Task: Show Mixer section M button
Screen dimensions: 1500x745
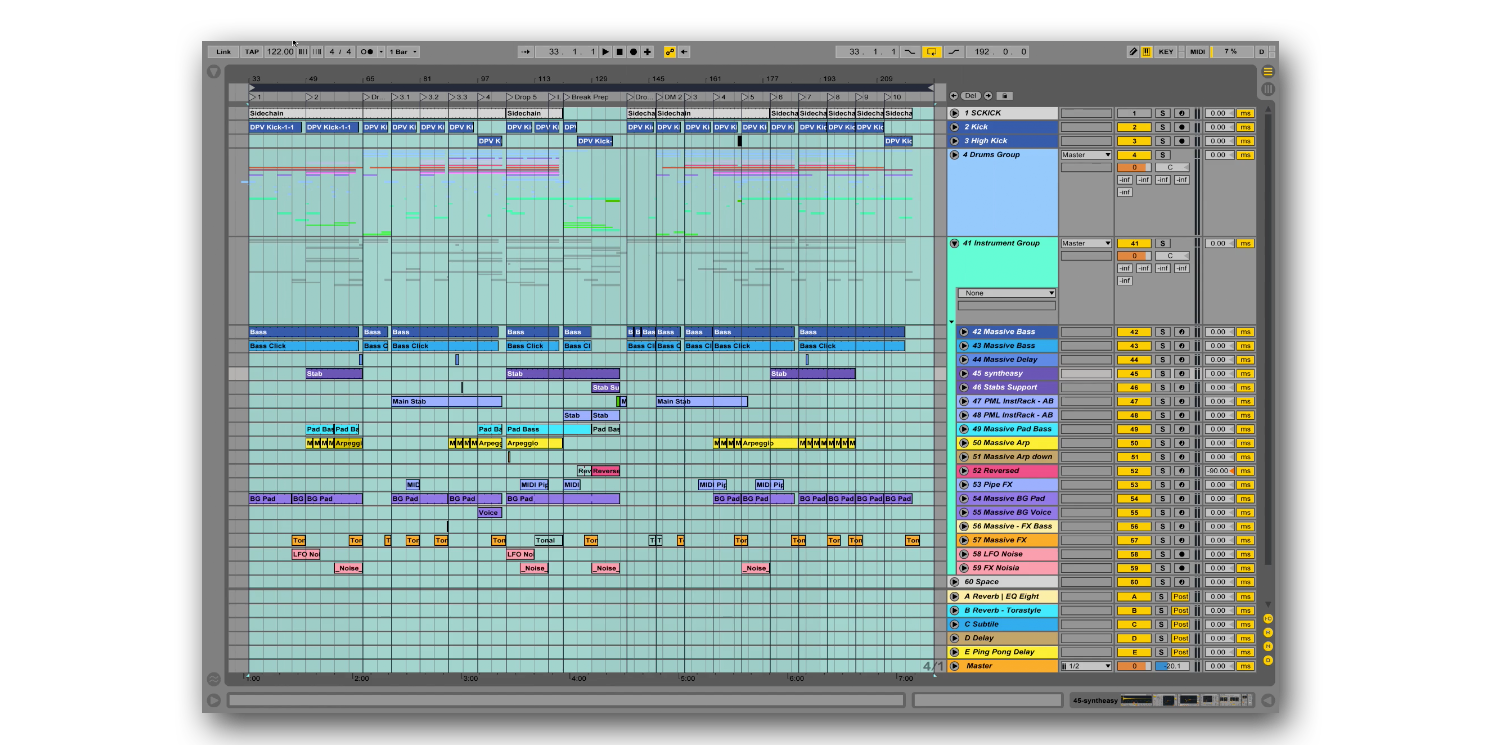Action: (x=1268, y=647)
